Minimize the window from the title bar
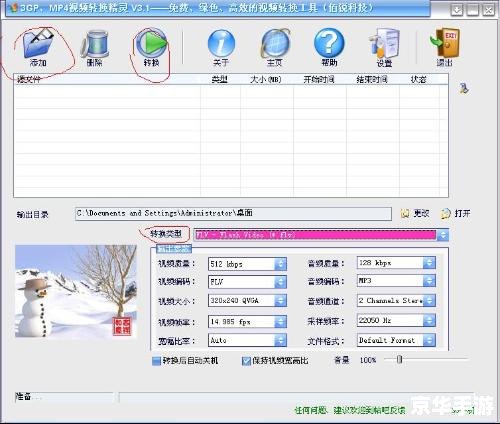This screenshot has height=424, width=500. 473,10
